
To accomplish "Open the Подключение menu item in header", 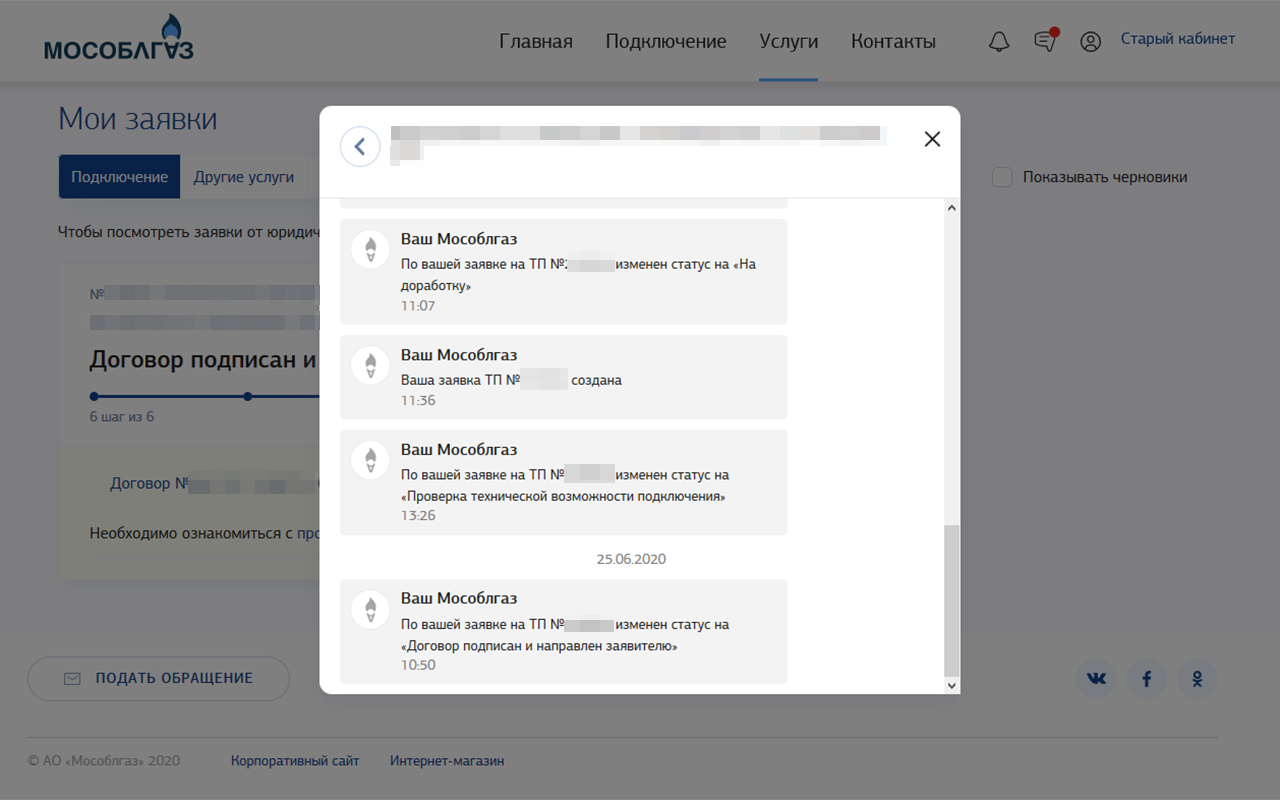I will click(x=666, y=41).
